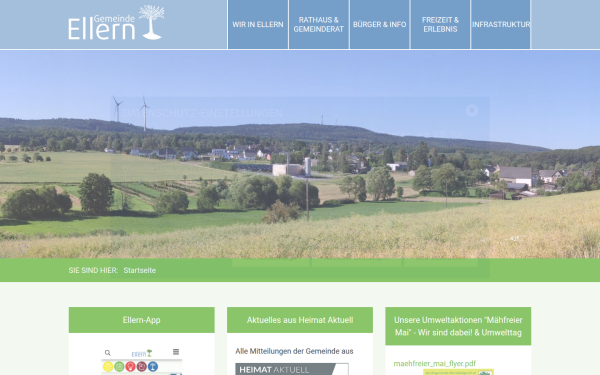Click the dark red icon in app preview
This screenshot has height=375, width=600.
[x=142, y=367]
